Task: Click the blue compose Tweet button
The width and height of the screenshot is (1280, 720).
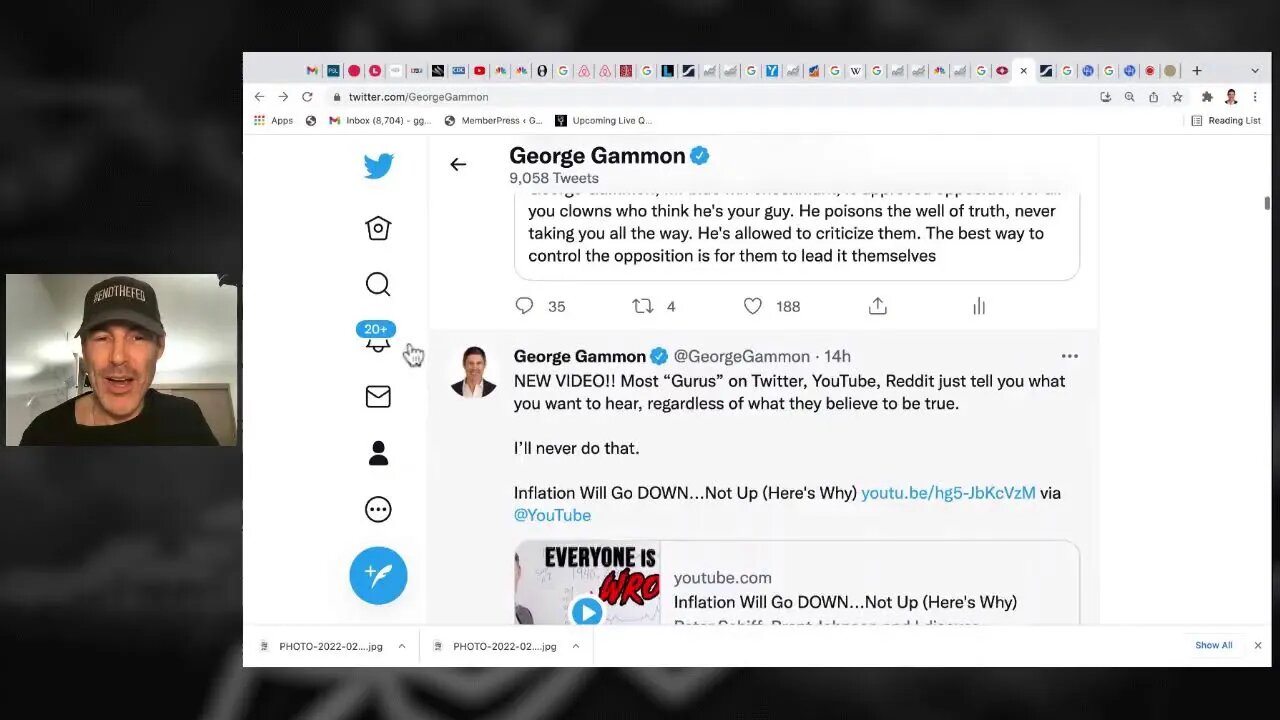Action: [x=378, y=575]
